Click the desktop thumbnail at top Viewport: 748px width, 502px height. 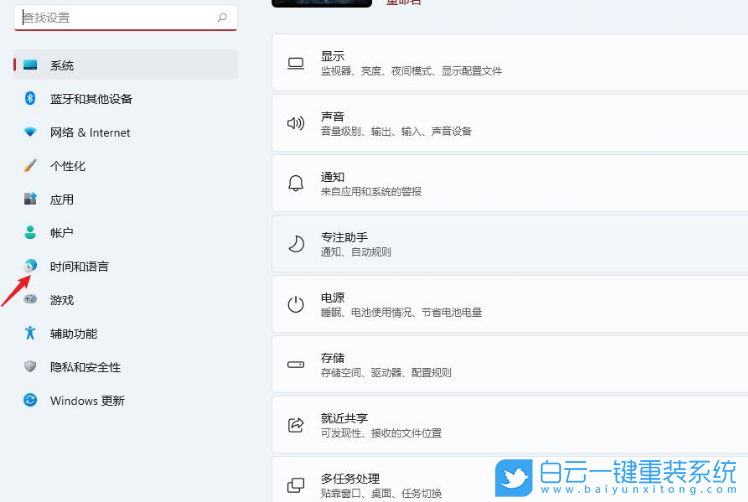(322, 3)
